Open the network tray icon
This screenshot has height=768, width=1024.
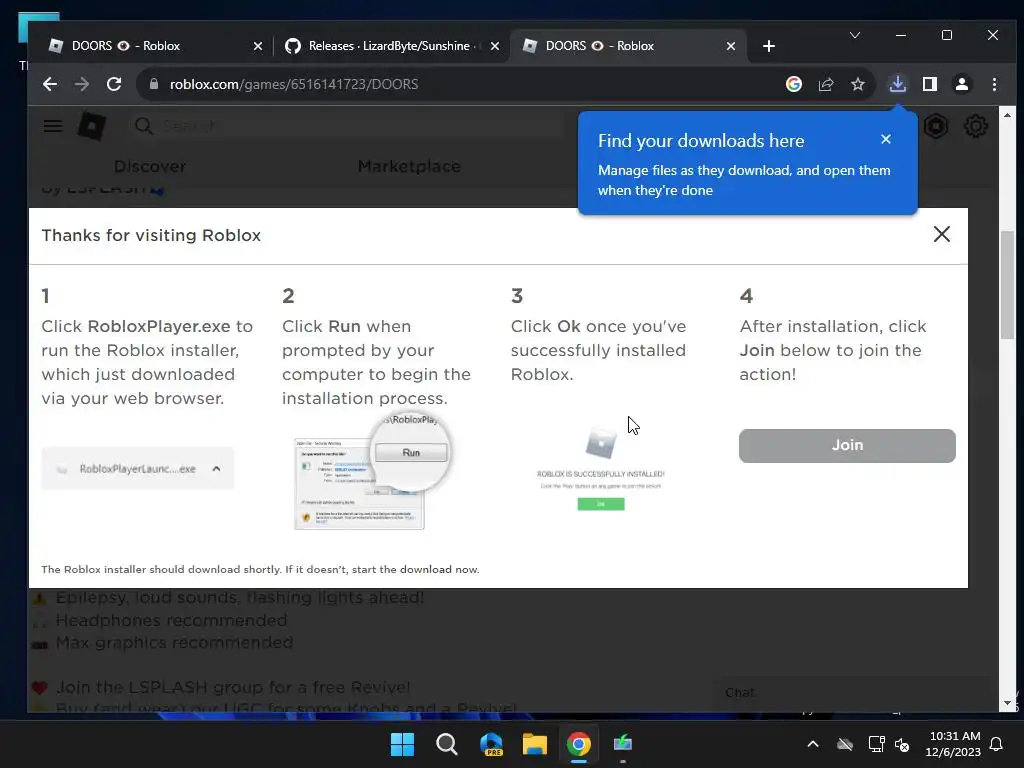click(x=876, y=744)
